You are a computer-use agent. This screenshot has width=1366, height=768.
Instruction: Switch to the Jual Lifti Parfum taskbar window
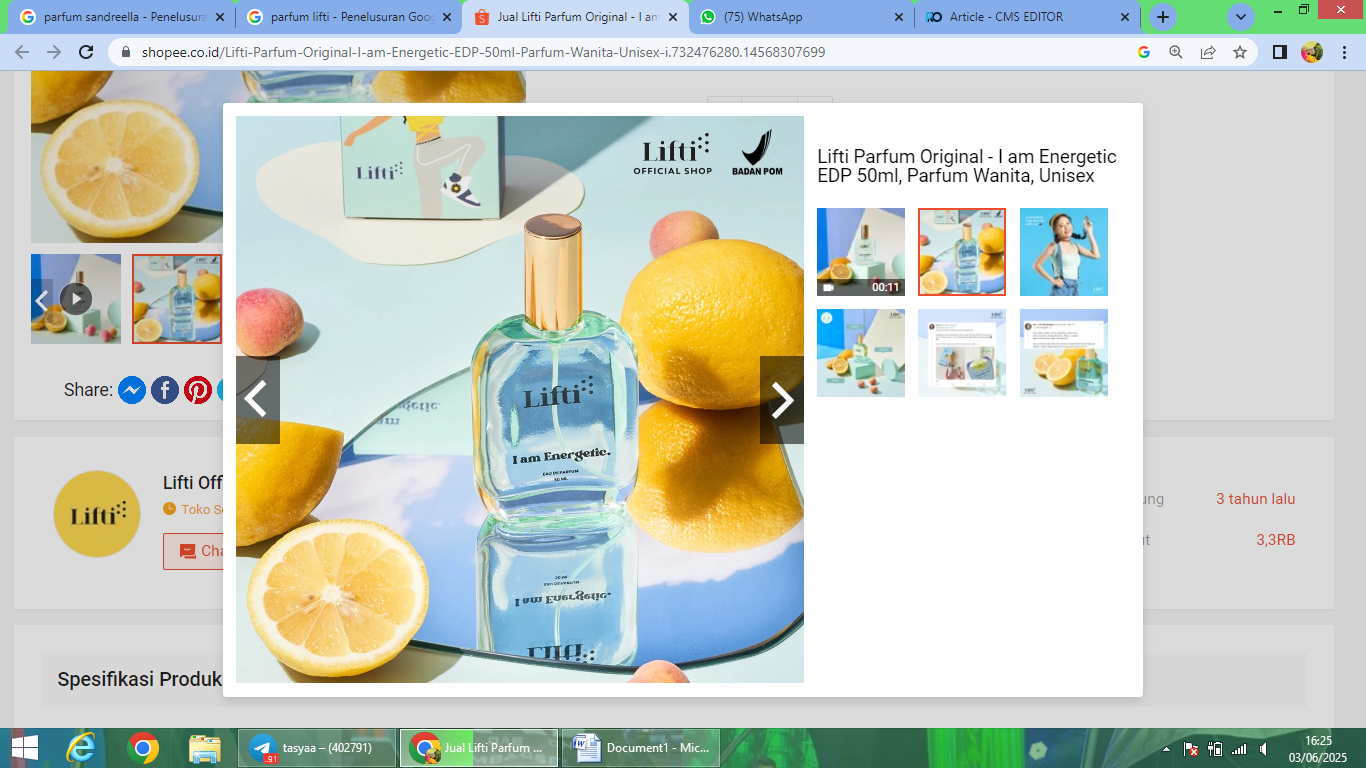point(479,748)
